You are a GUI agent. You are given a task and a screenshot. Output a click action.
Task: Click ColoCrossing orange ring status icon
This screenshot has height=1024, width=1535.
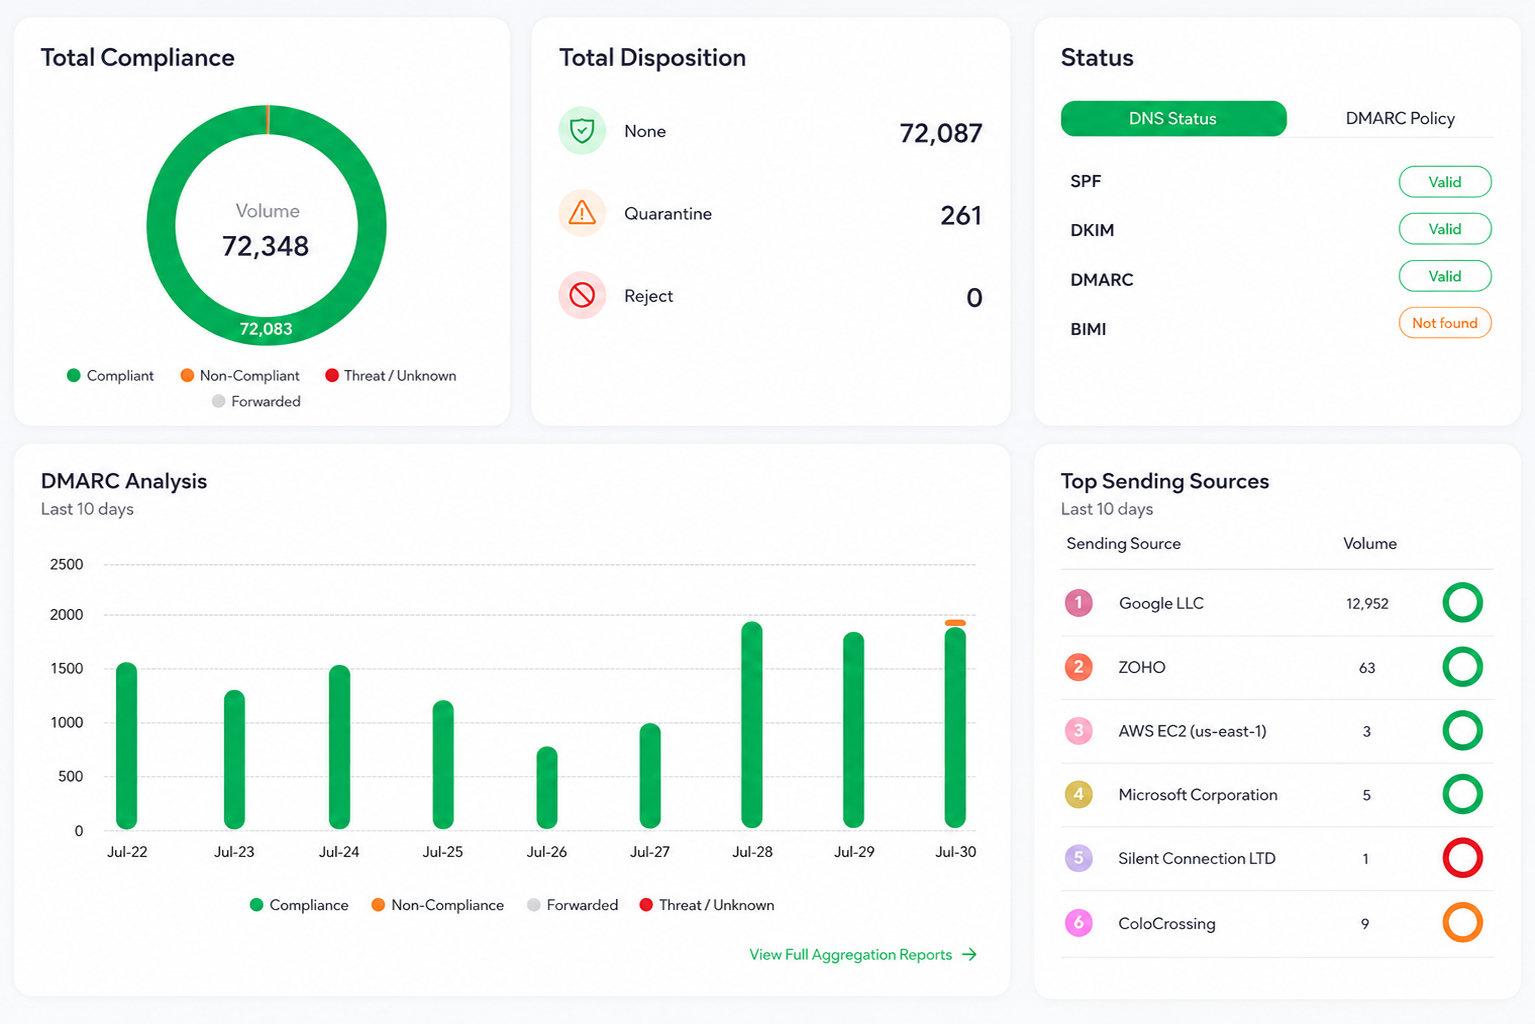[1462, 922]
